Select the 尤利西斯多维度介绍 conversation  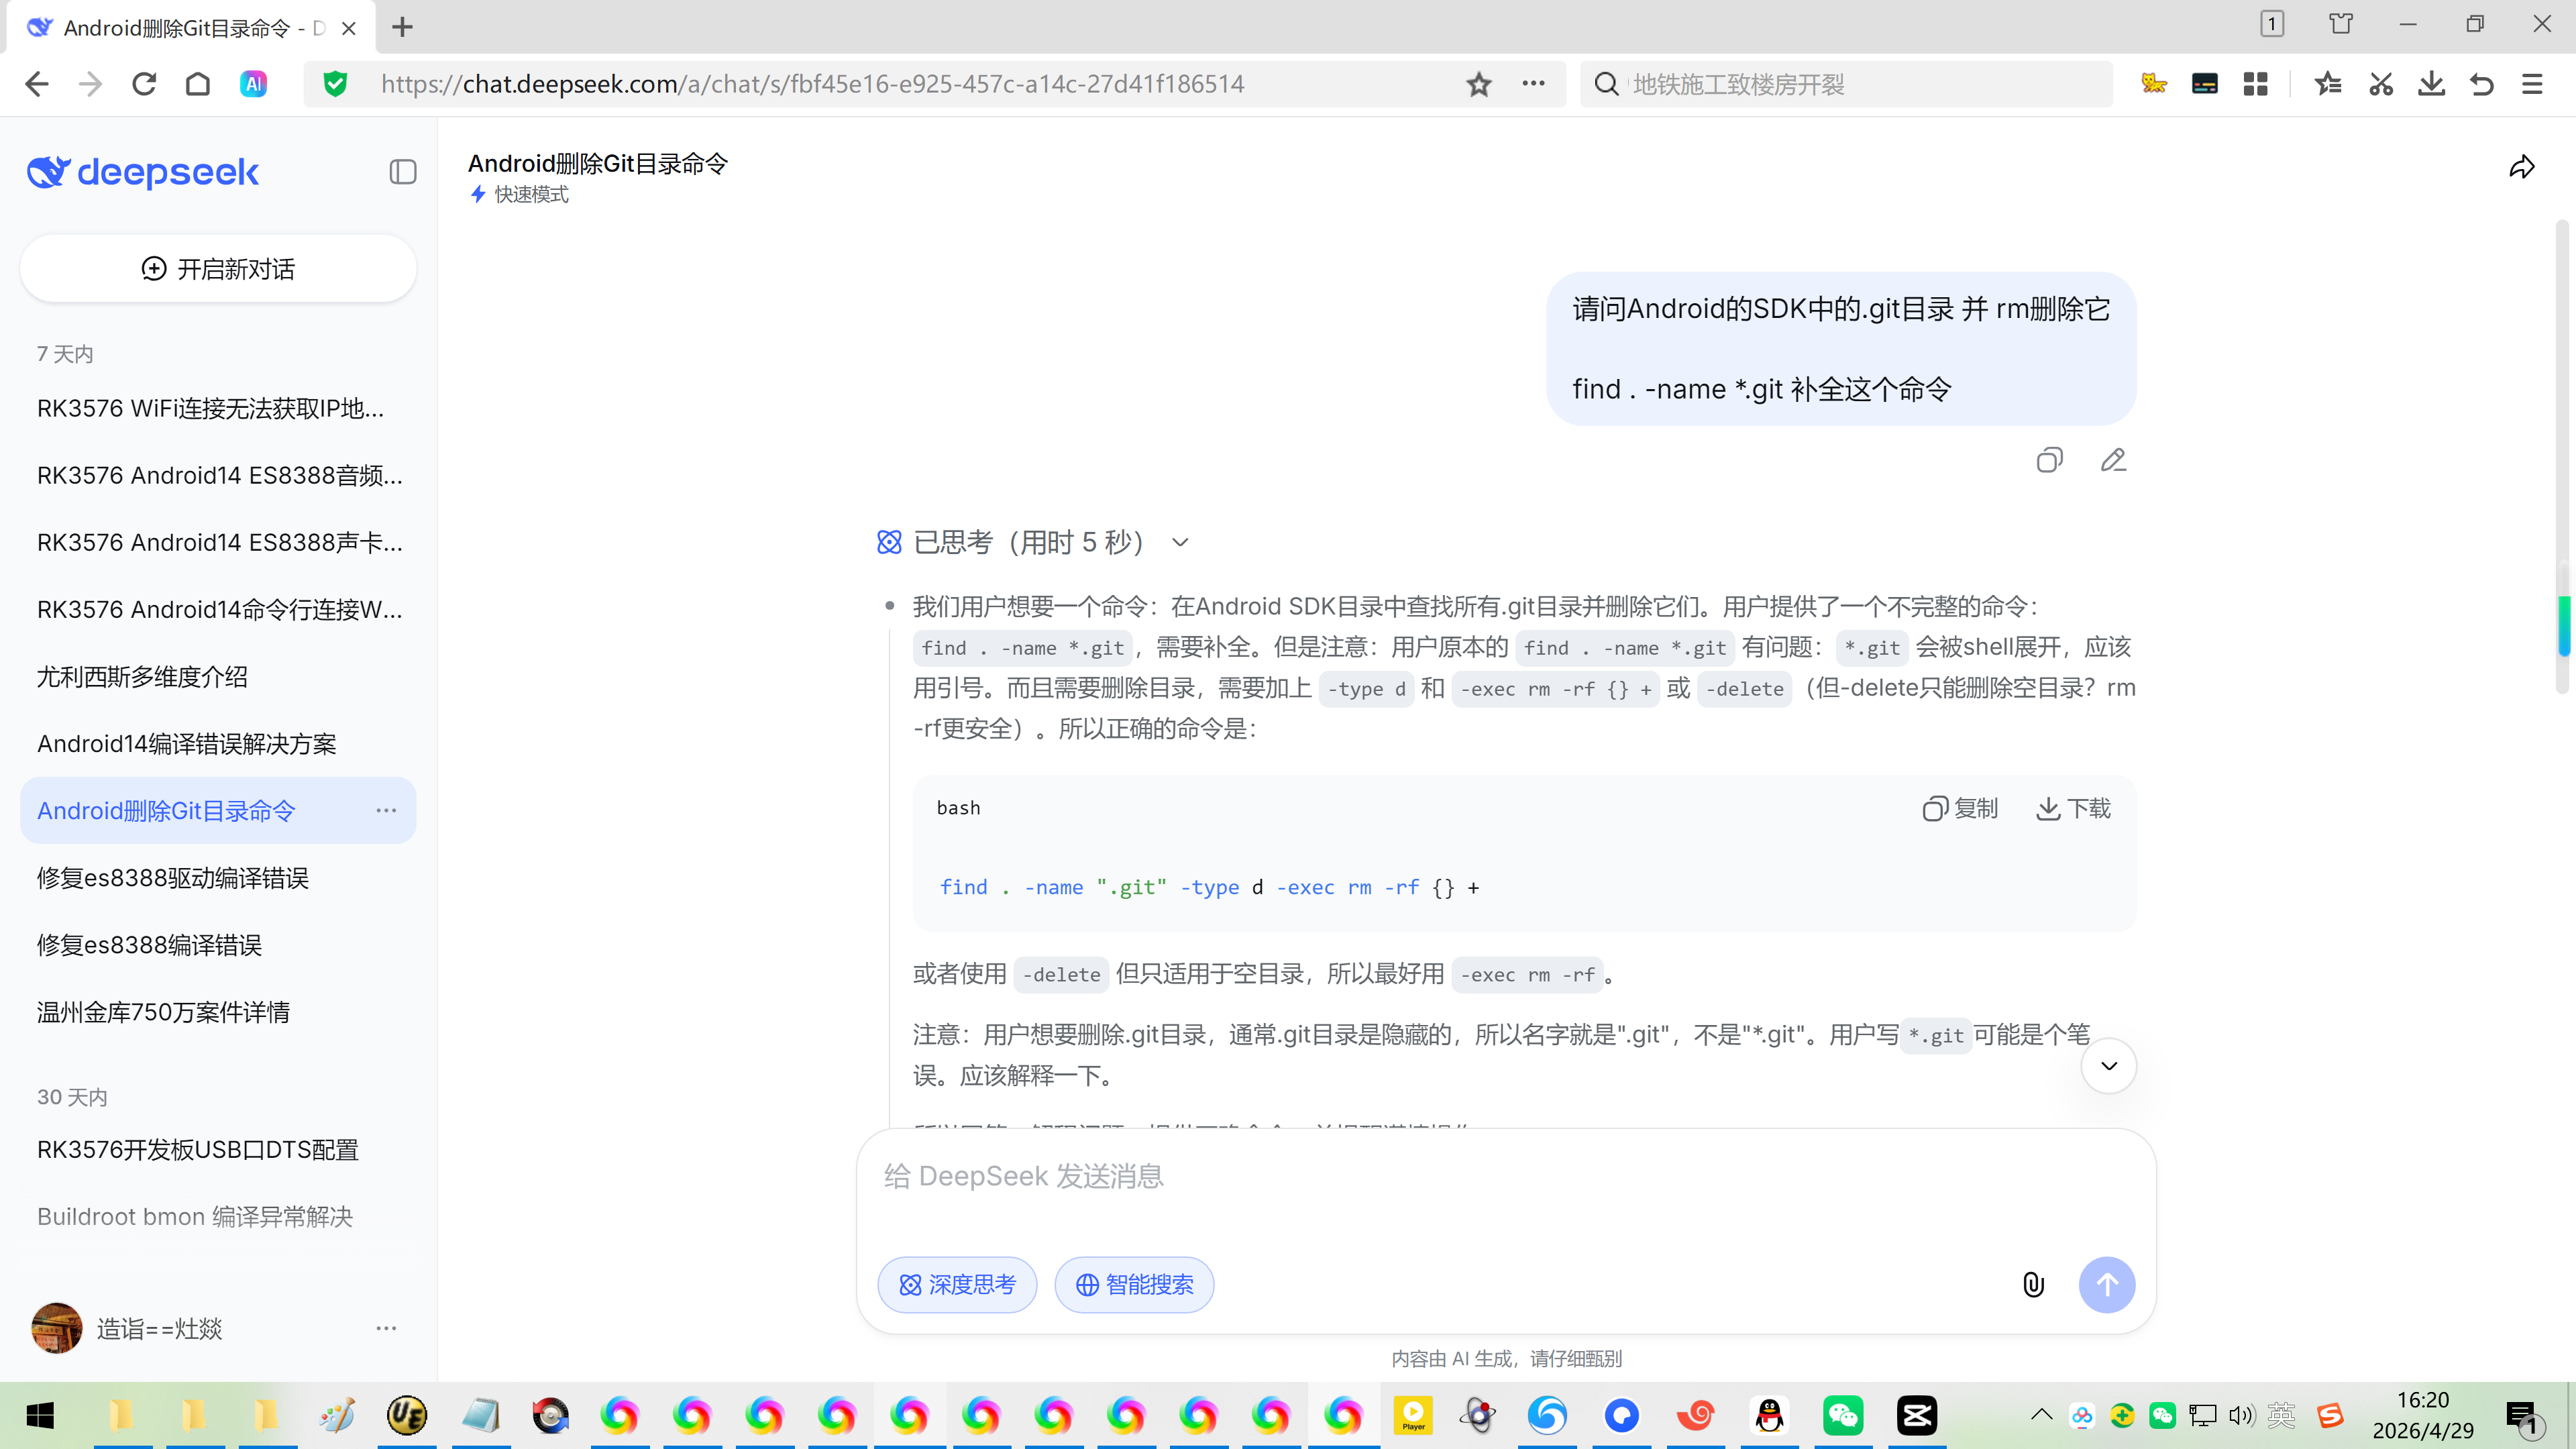pos(142,677)
